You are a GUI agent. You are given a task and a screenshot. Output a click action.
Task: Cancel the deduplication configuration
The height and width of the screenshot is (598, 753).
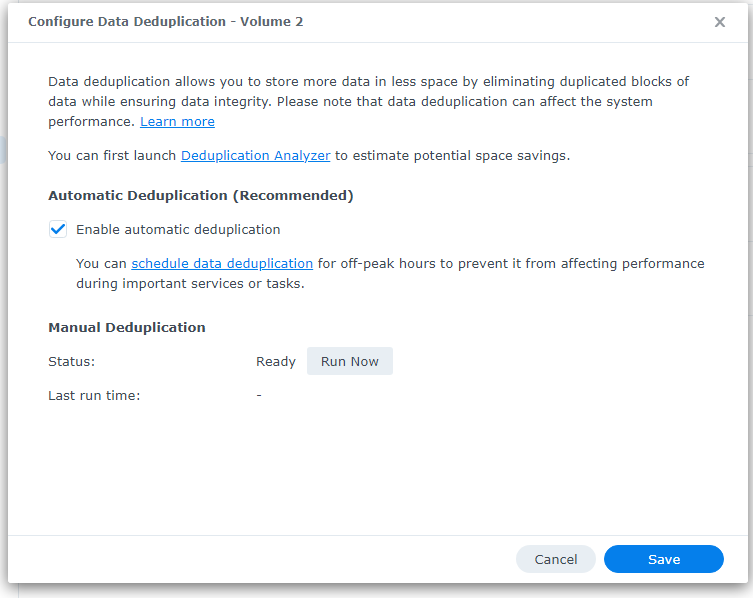(x=556, y=559)
